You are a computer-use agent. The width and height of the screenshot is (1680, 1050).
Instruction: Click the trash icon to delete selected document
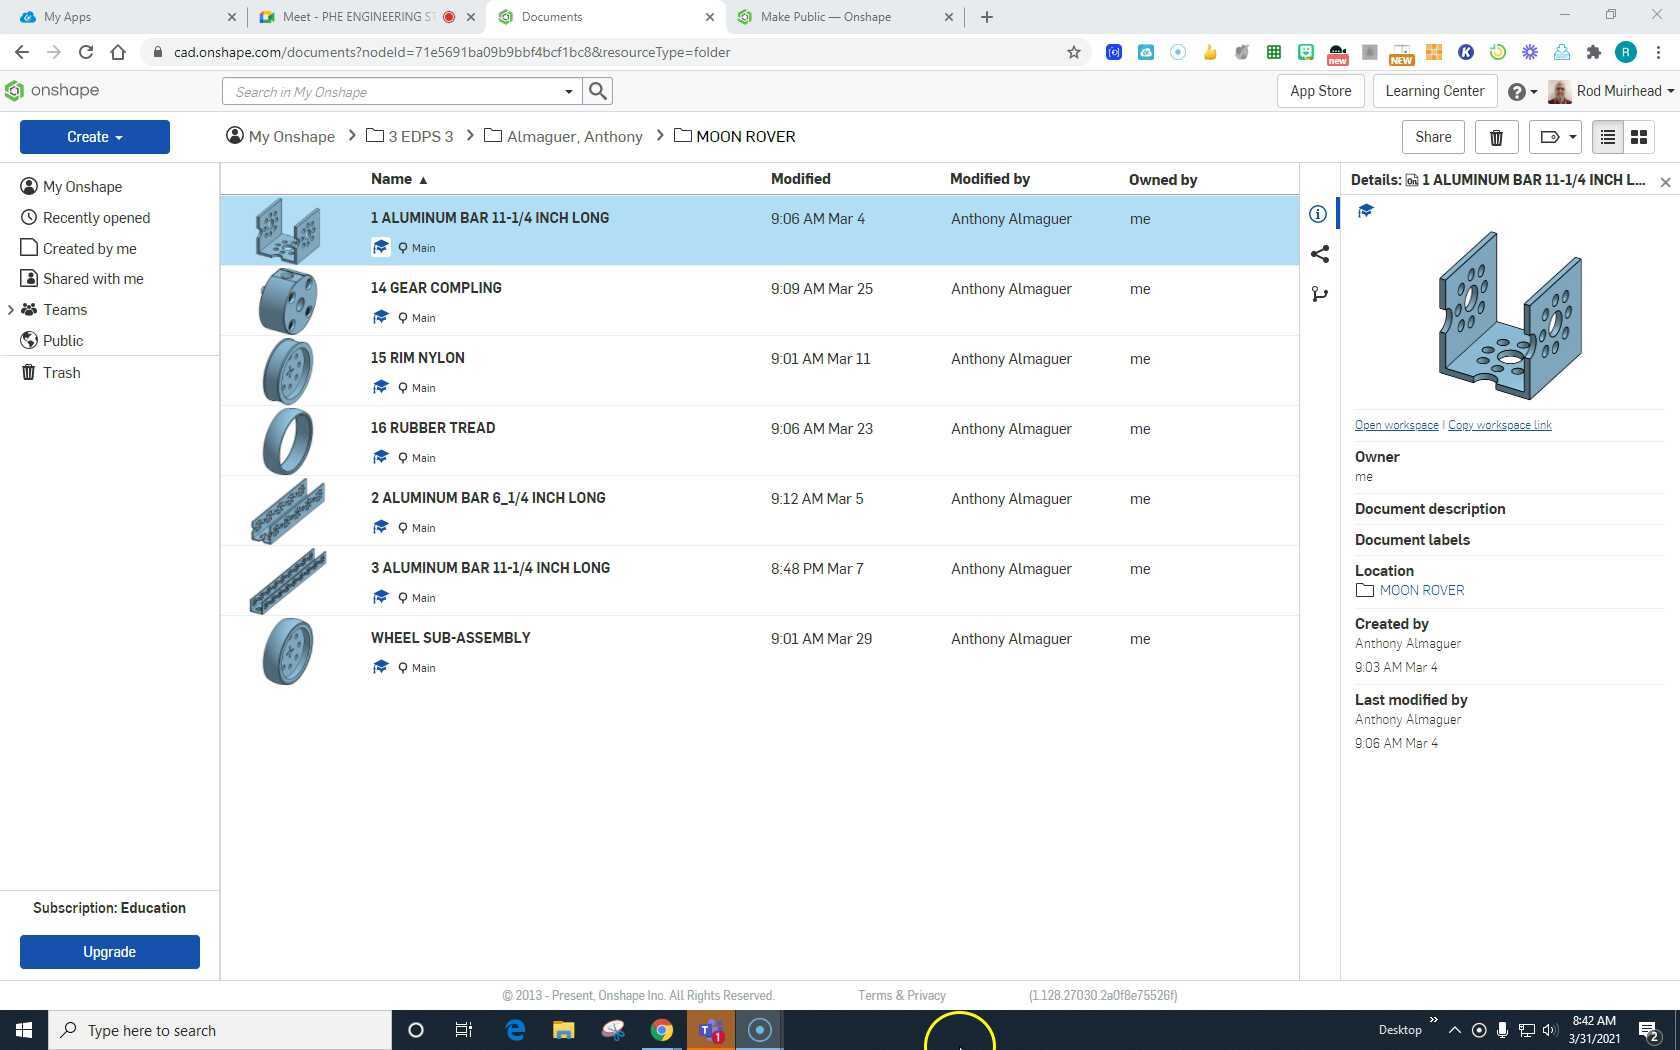(x=1496, y=137)
